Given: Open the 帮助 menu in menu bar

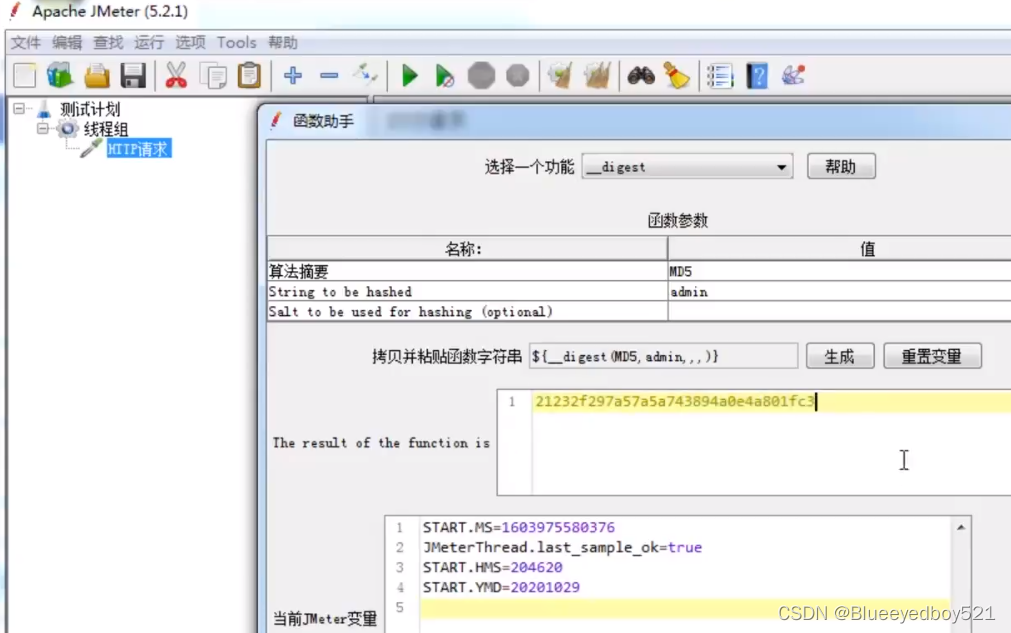Looking at the screenshot, I should 282,43.
